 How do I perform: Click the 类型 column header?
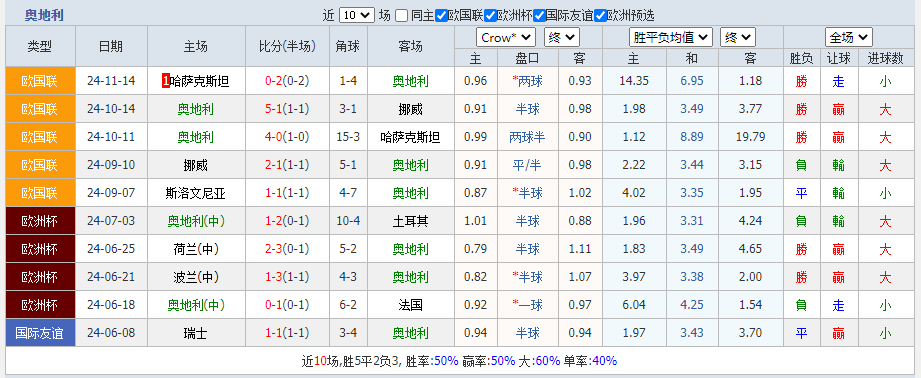(40, 46)
